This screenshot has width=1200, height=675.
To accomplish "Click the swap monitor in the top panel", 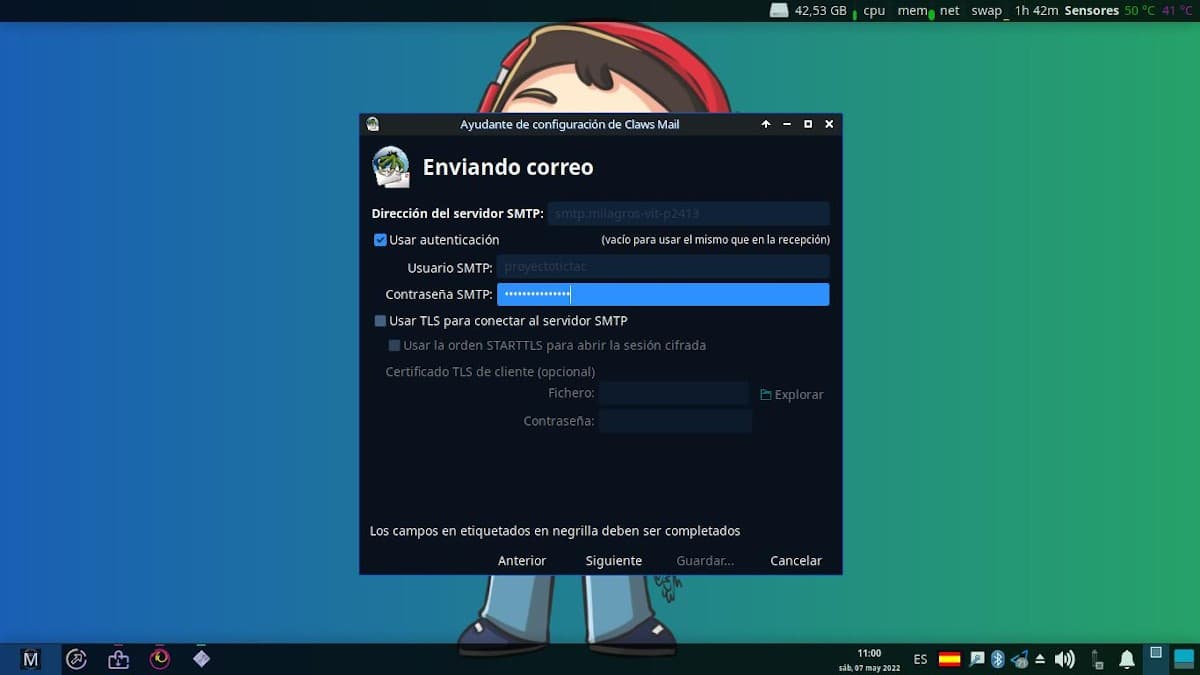I will [988, 10].
